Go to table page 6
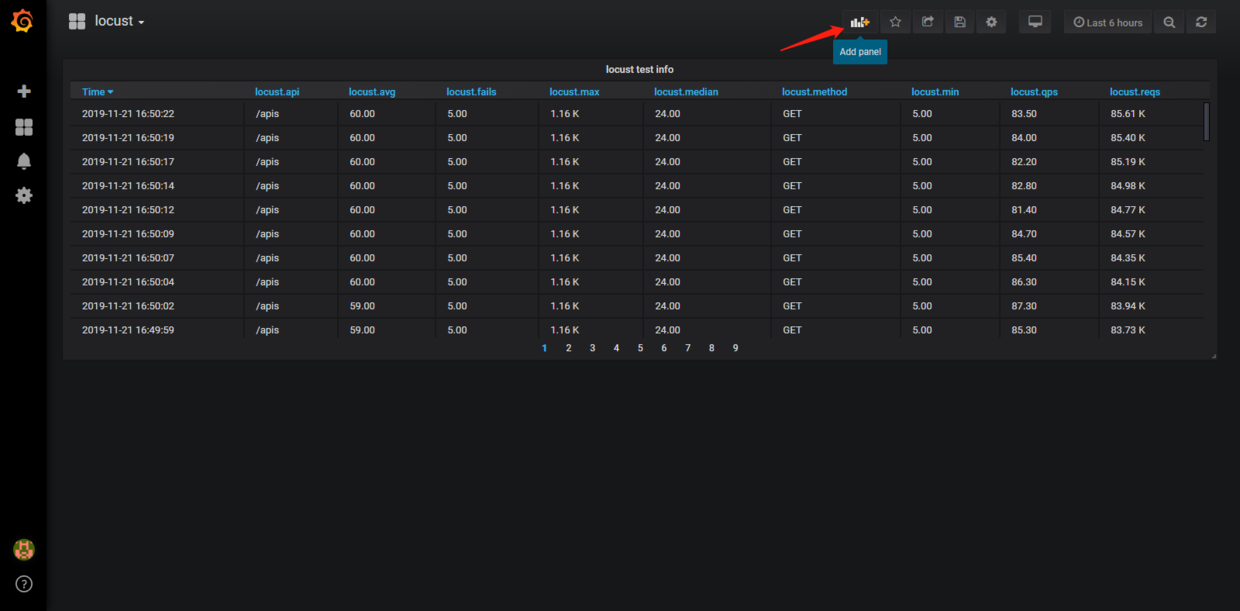Screen dimensions: 1240x611 (664, 348)
